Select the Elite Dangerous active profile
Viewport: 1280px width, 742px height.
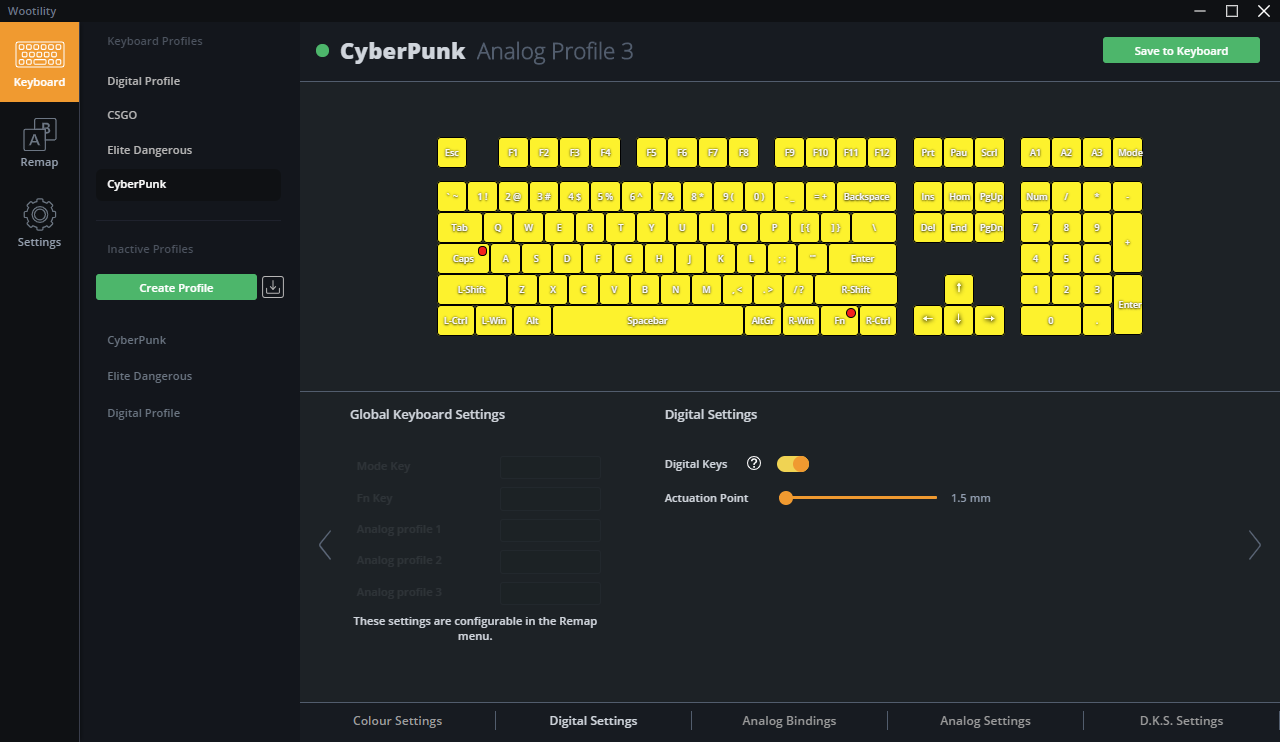(x=150, y=150)
